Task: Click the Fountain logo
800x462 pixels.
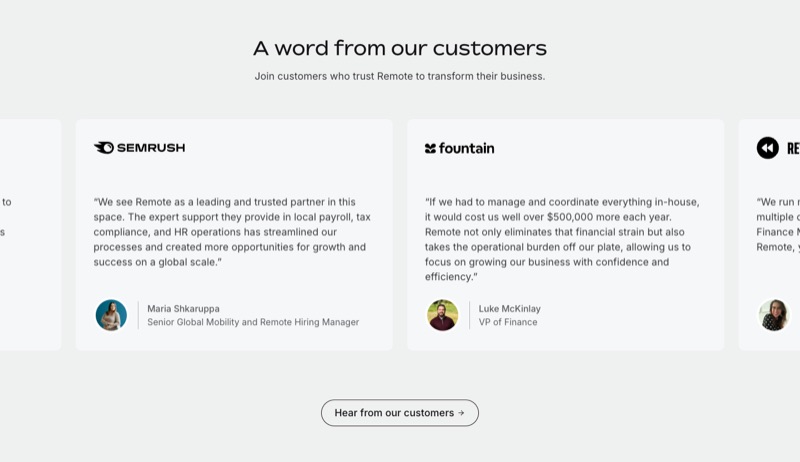Action: click(x=460, y=148)
